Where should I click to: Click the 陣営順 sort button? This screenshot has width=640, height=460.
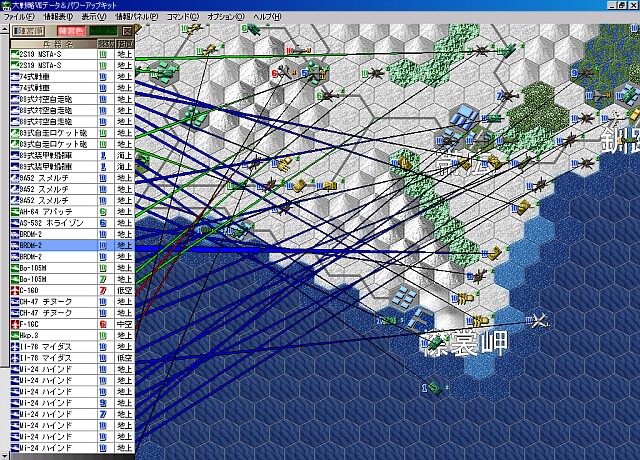coord(24,32)
